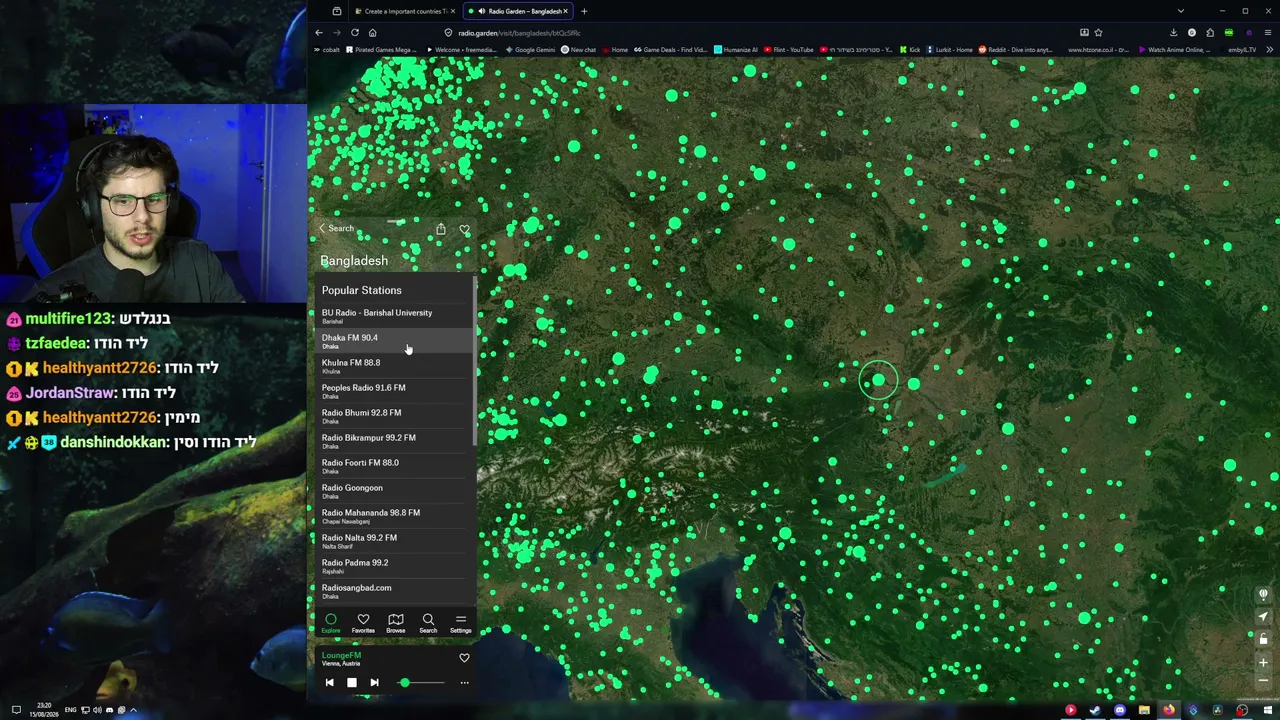Play BU Radio - Barishal University
1280x720 pixels.
coord(394,316)
